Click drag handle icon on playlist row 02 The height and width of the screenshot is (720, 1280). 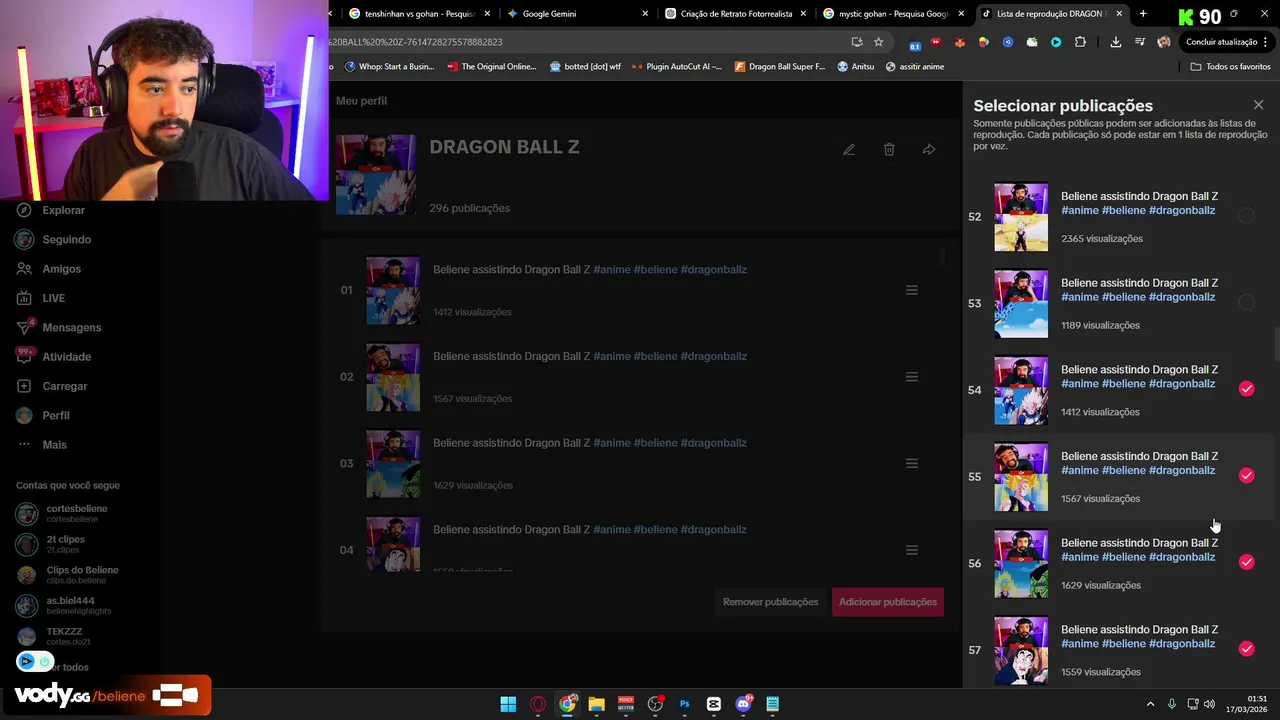(912, 377)
